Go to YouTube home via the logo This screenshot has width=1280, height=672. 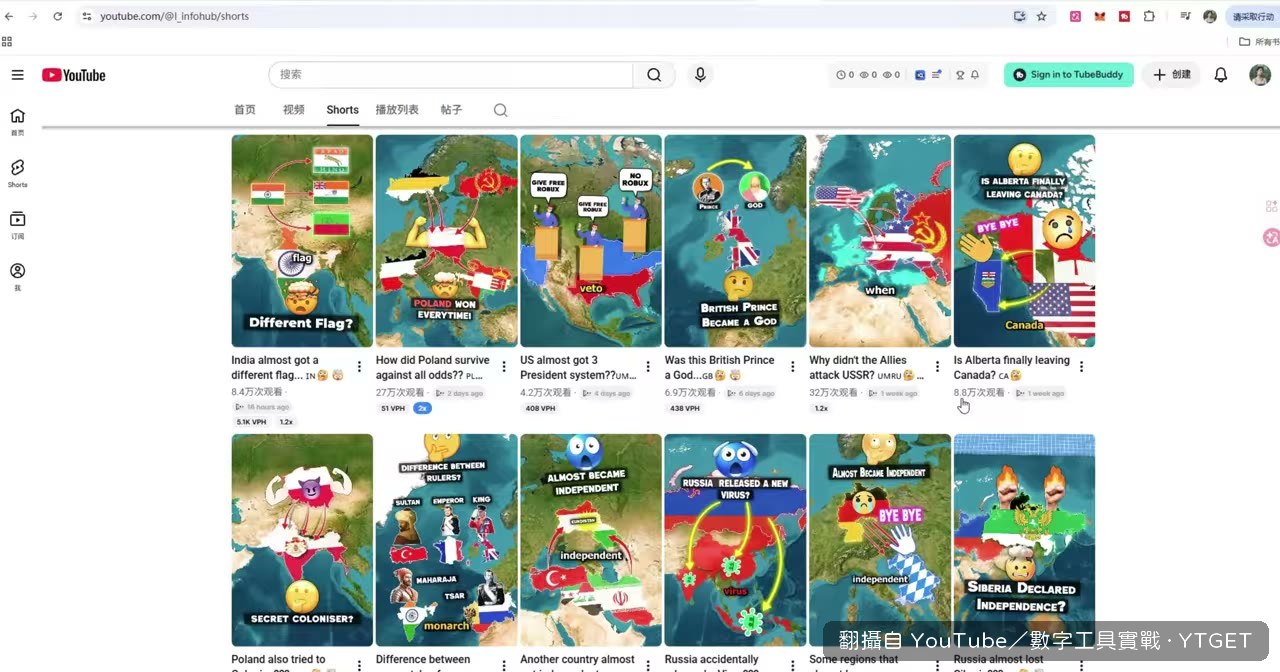(x=74, y=75)
